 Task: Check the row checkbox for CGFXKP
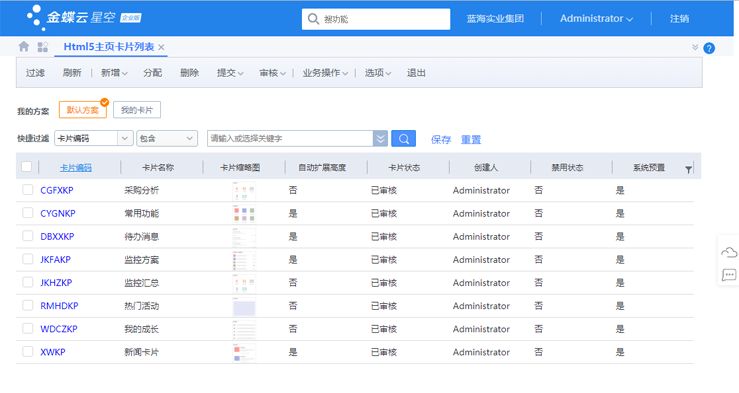coord(27,189)
